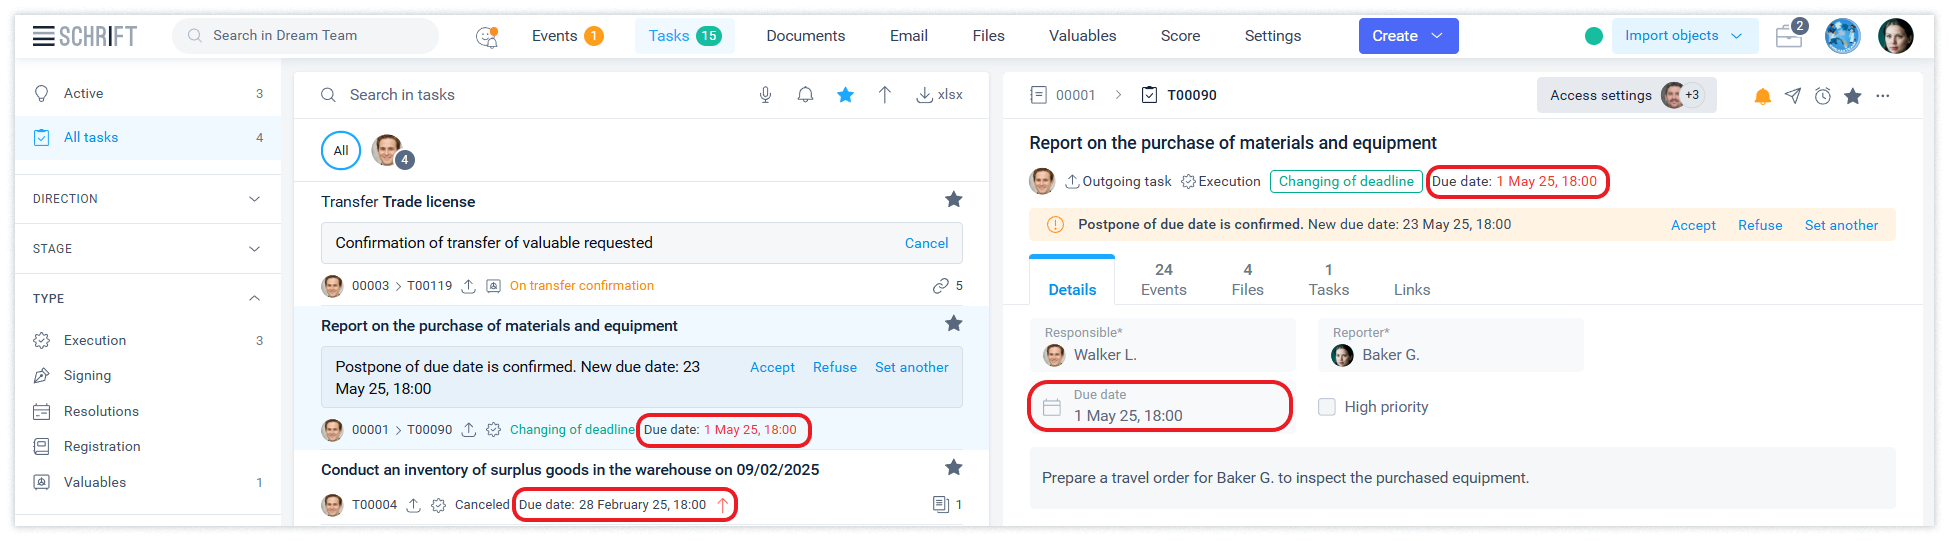Expand the DIRECTION filter section
1949x541 pixels.
tap(148, 199)
